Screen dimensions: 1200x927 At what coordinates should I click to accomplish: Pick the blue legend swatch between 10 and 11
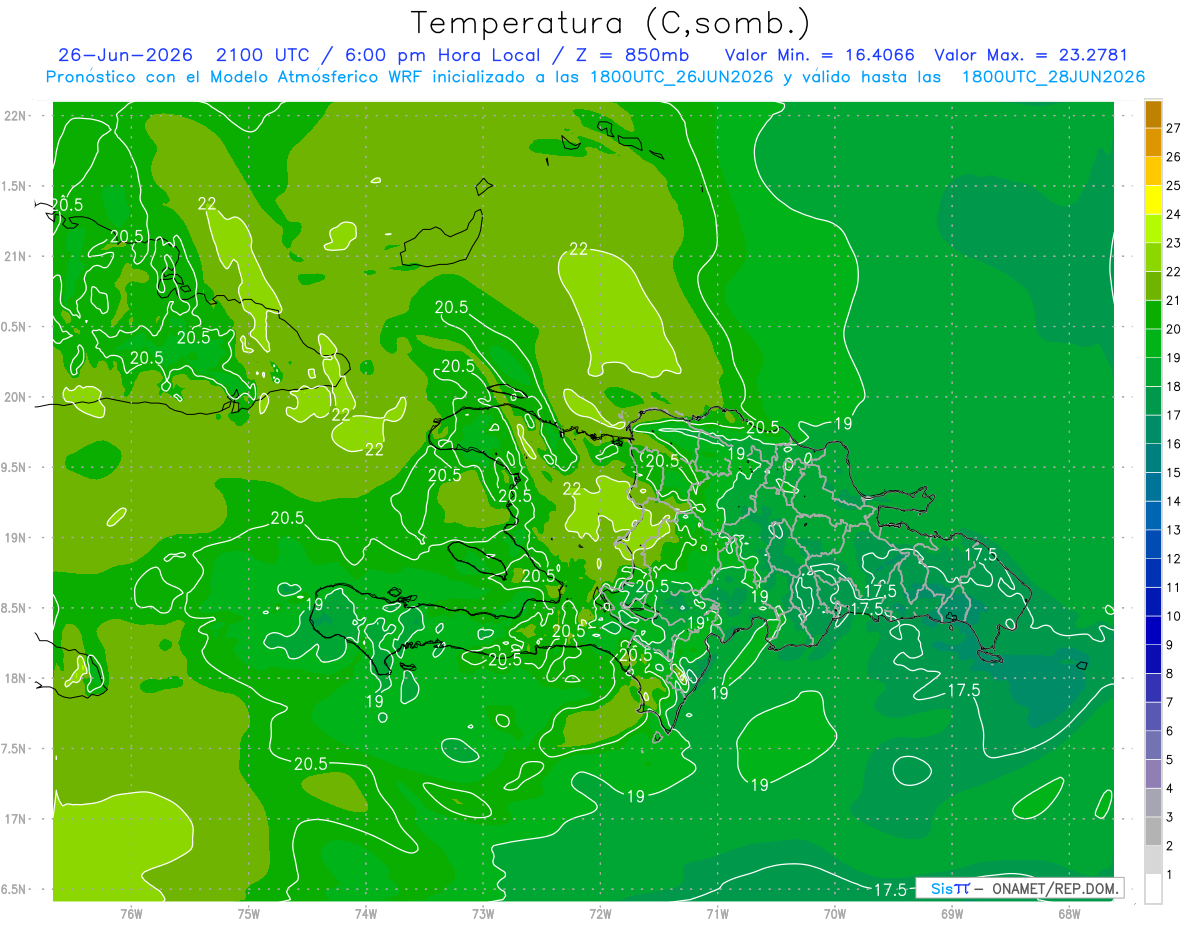point(1153,602)
